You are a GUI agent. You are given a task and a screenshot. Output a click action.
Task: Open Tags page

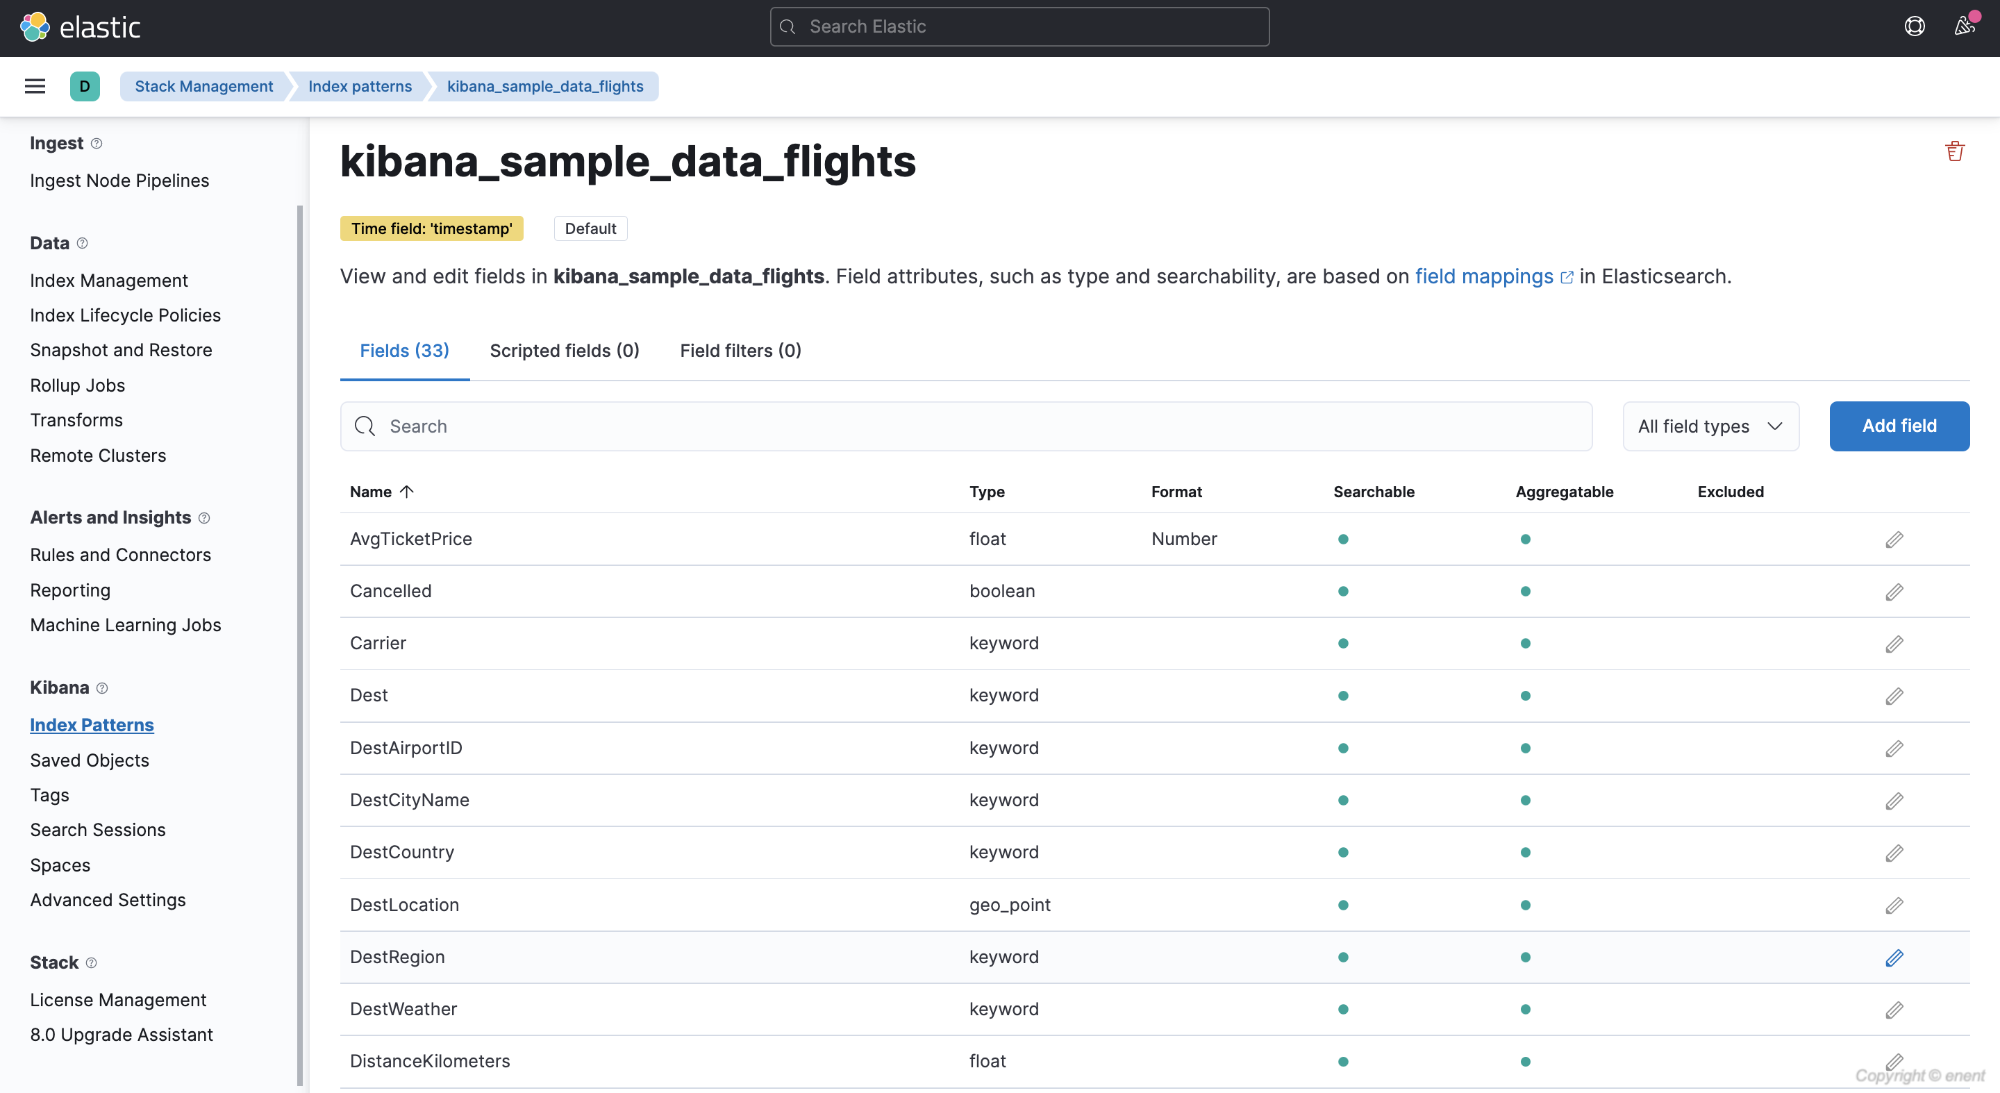(49, 795)
